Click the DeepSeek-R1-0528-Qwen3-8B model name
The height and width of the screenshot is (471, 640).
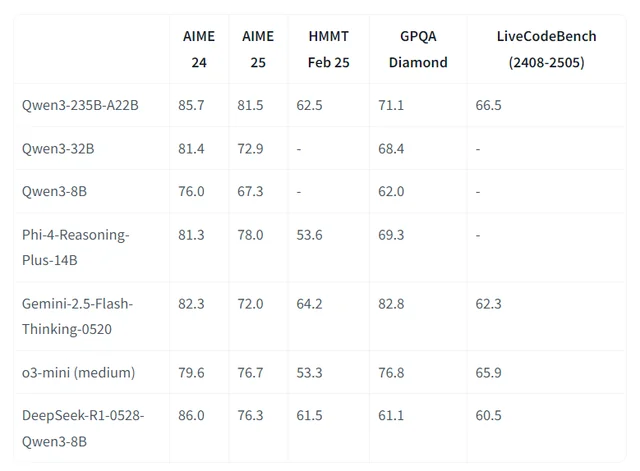point(82,427)
